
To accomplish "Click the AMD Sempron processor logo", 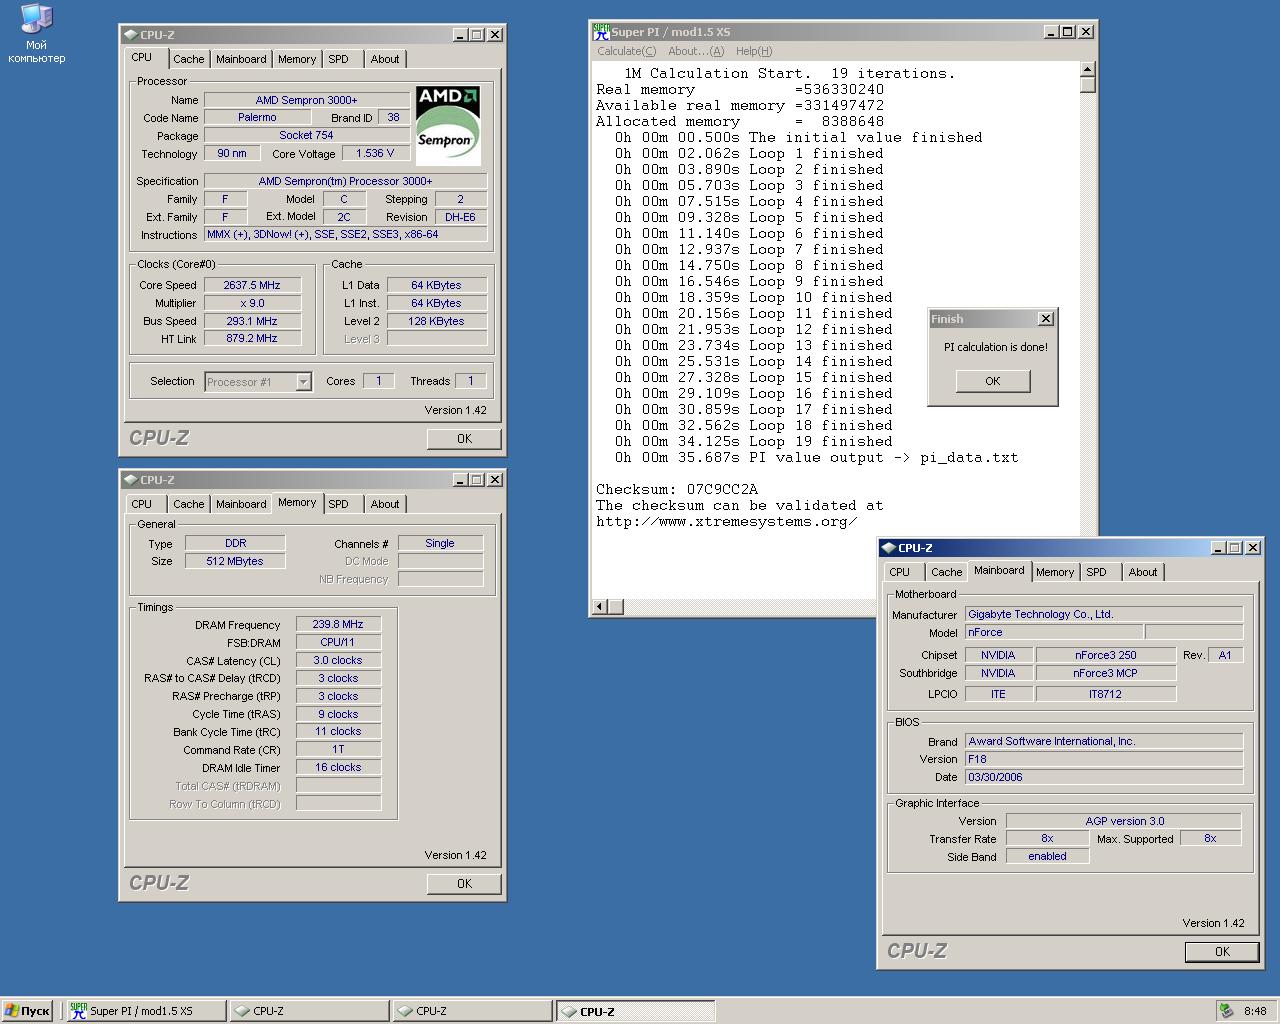I will [448, 126].
